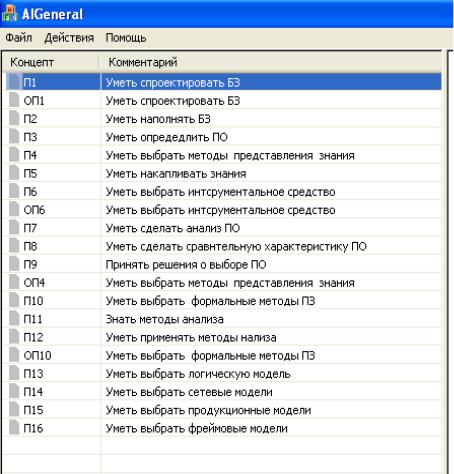Click comment 'Знать методы анализа'

(x=165, y=319)
